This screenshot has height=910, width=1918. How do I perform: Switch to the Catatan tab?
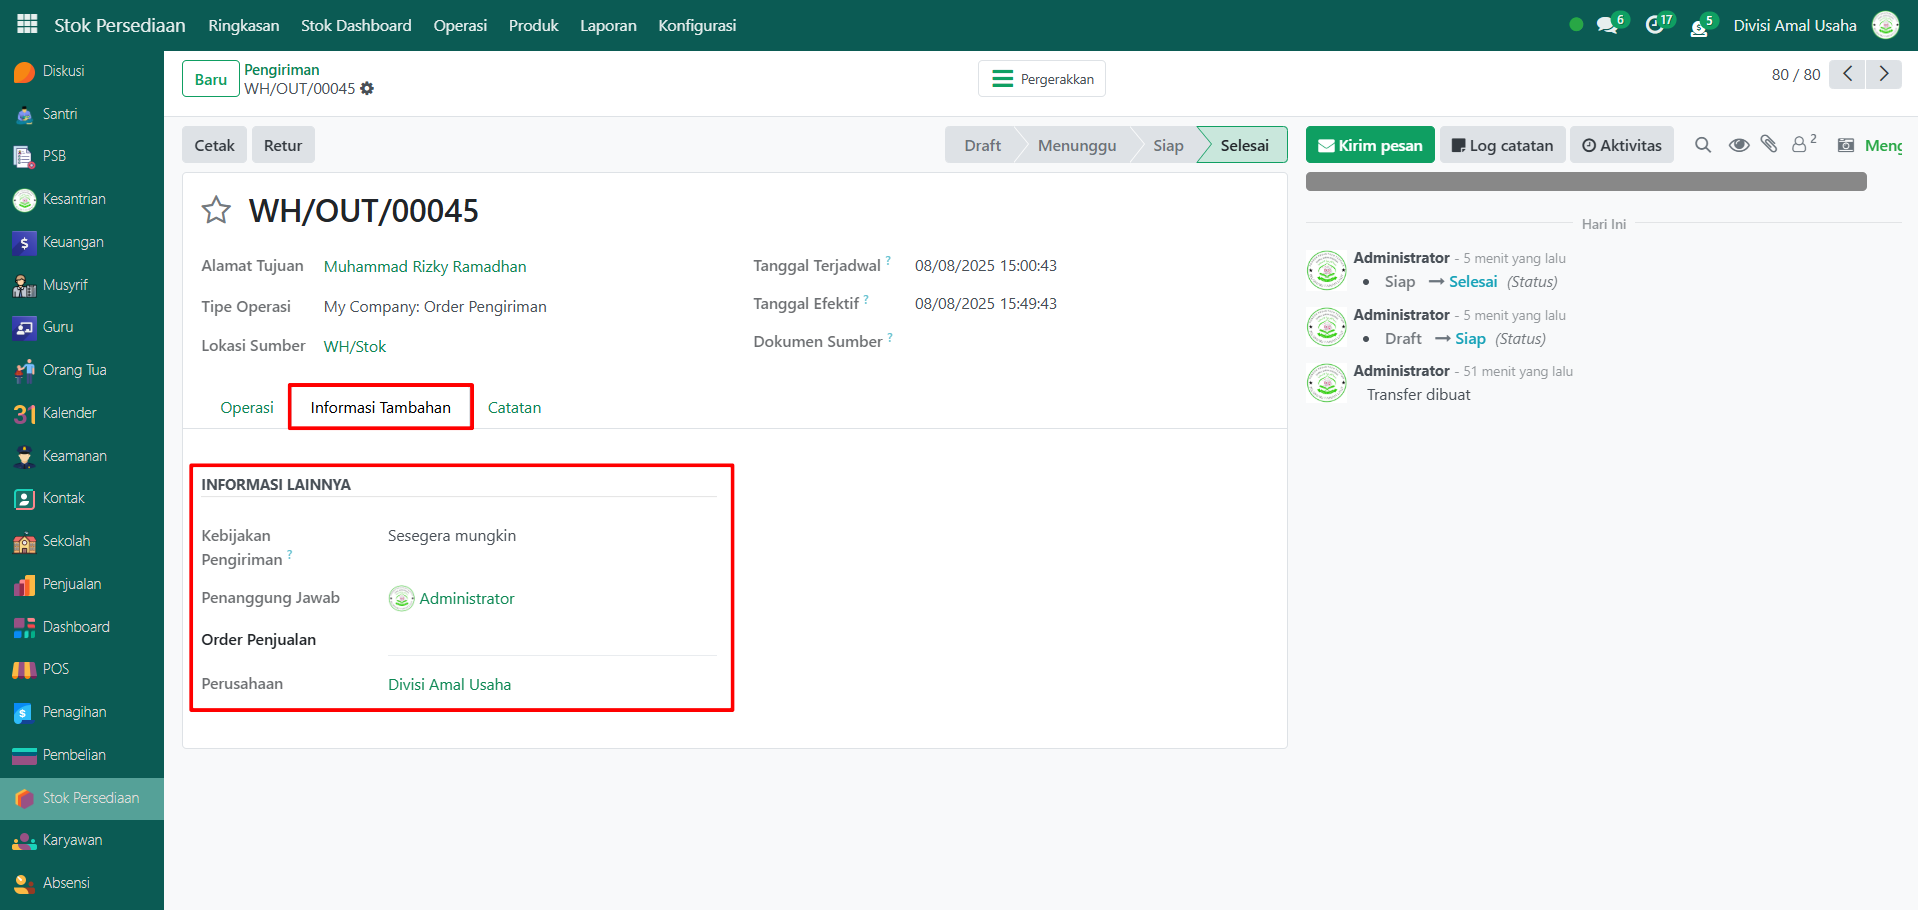point(514,408)
